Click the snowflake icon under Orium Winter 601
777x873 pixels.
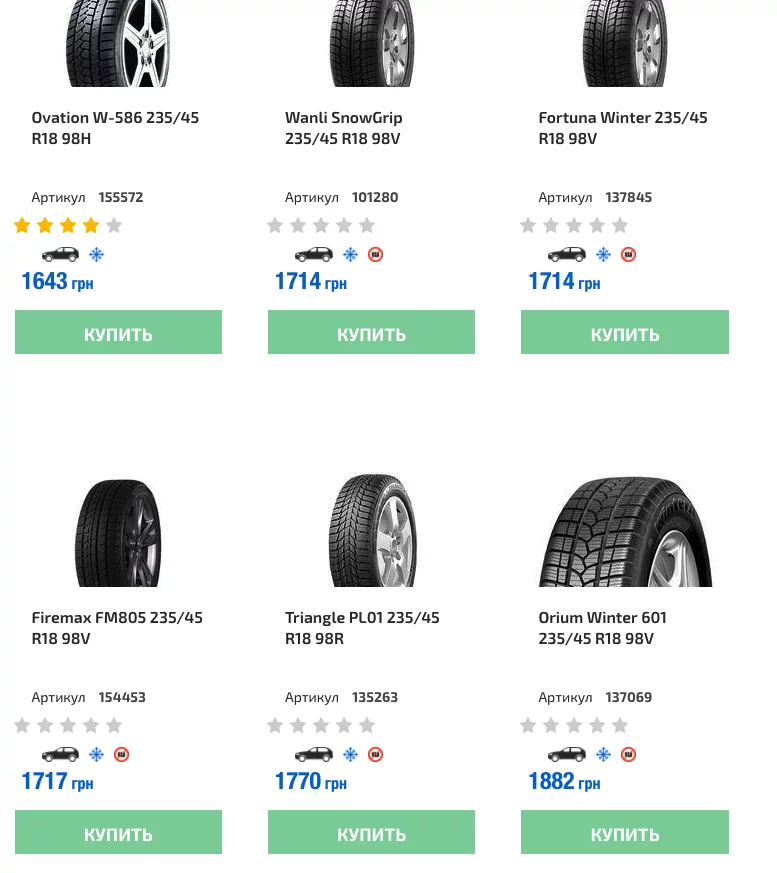tap(603, 754)
